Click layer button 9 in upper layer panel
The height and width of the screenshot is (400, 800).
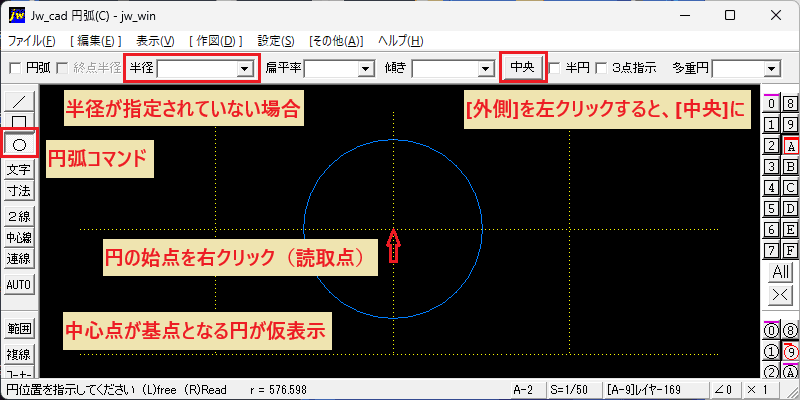(x=790, y=124)
